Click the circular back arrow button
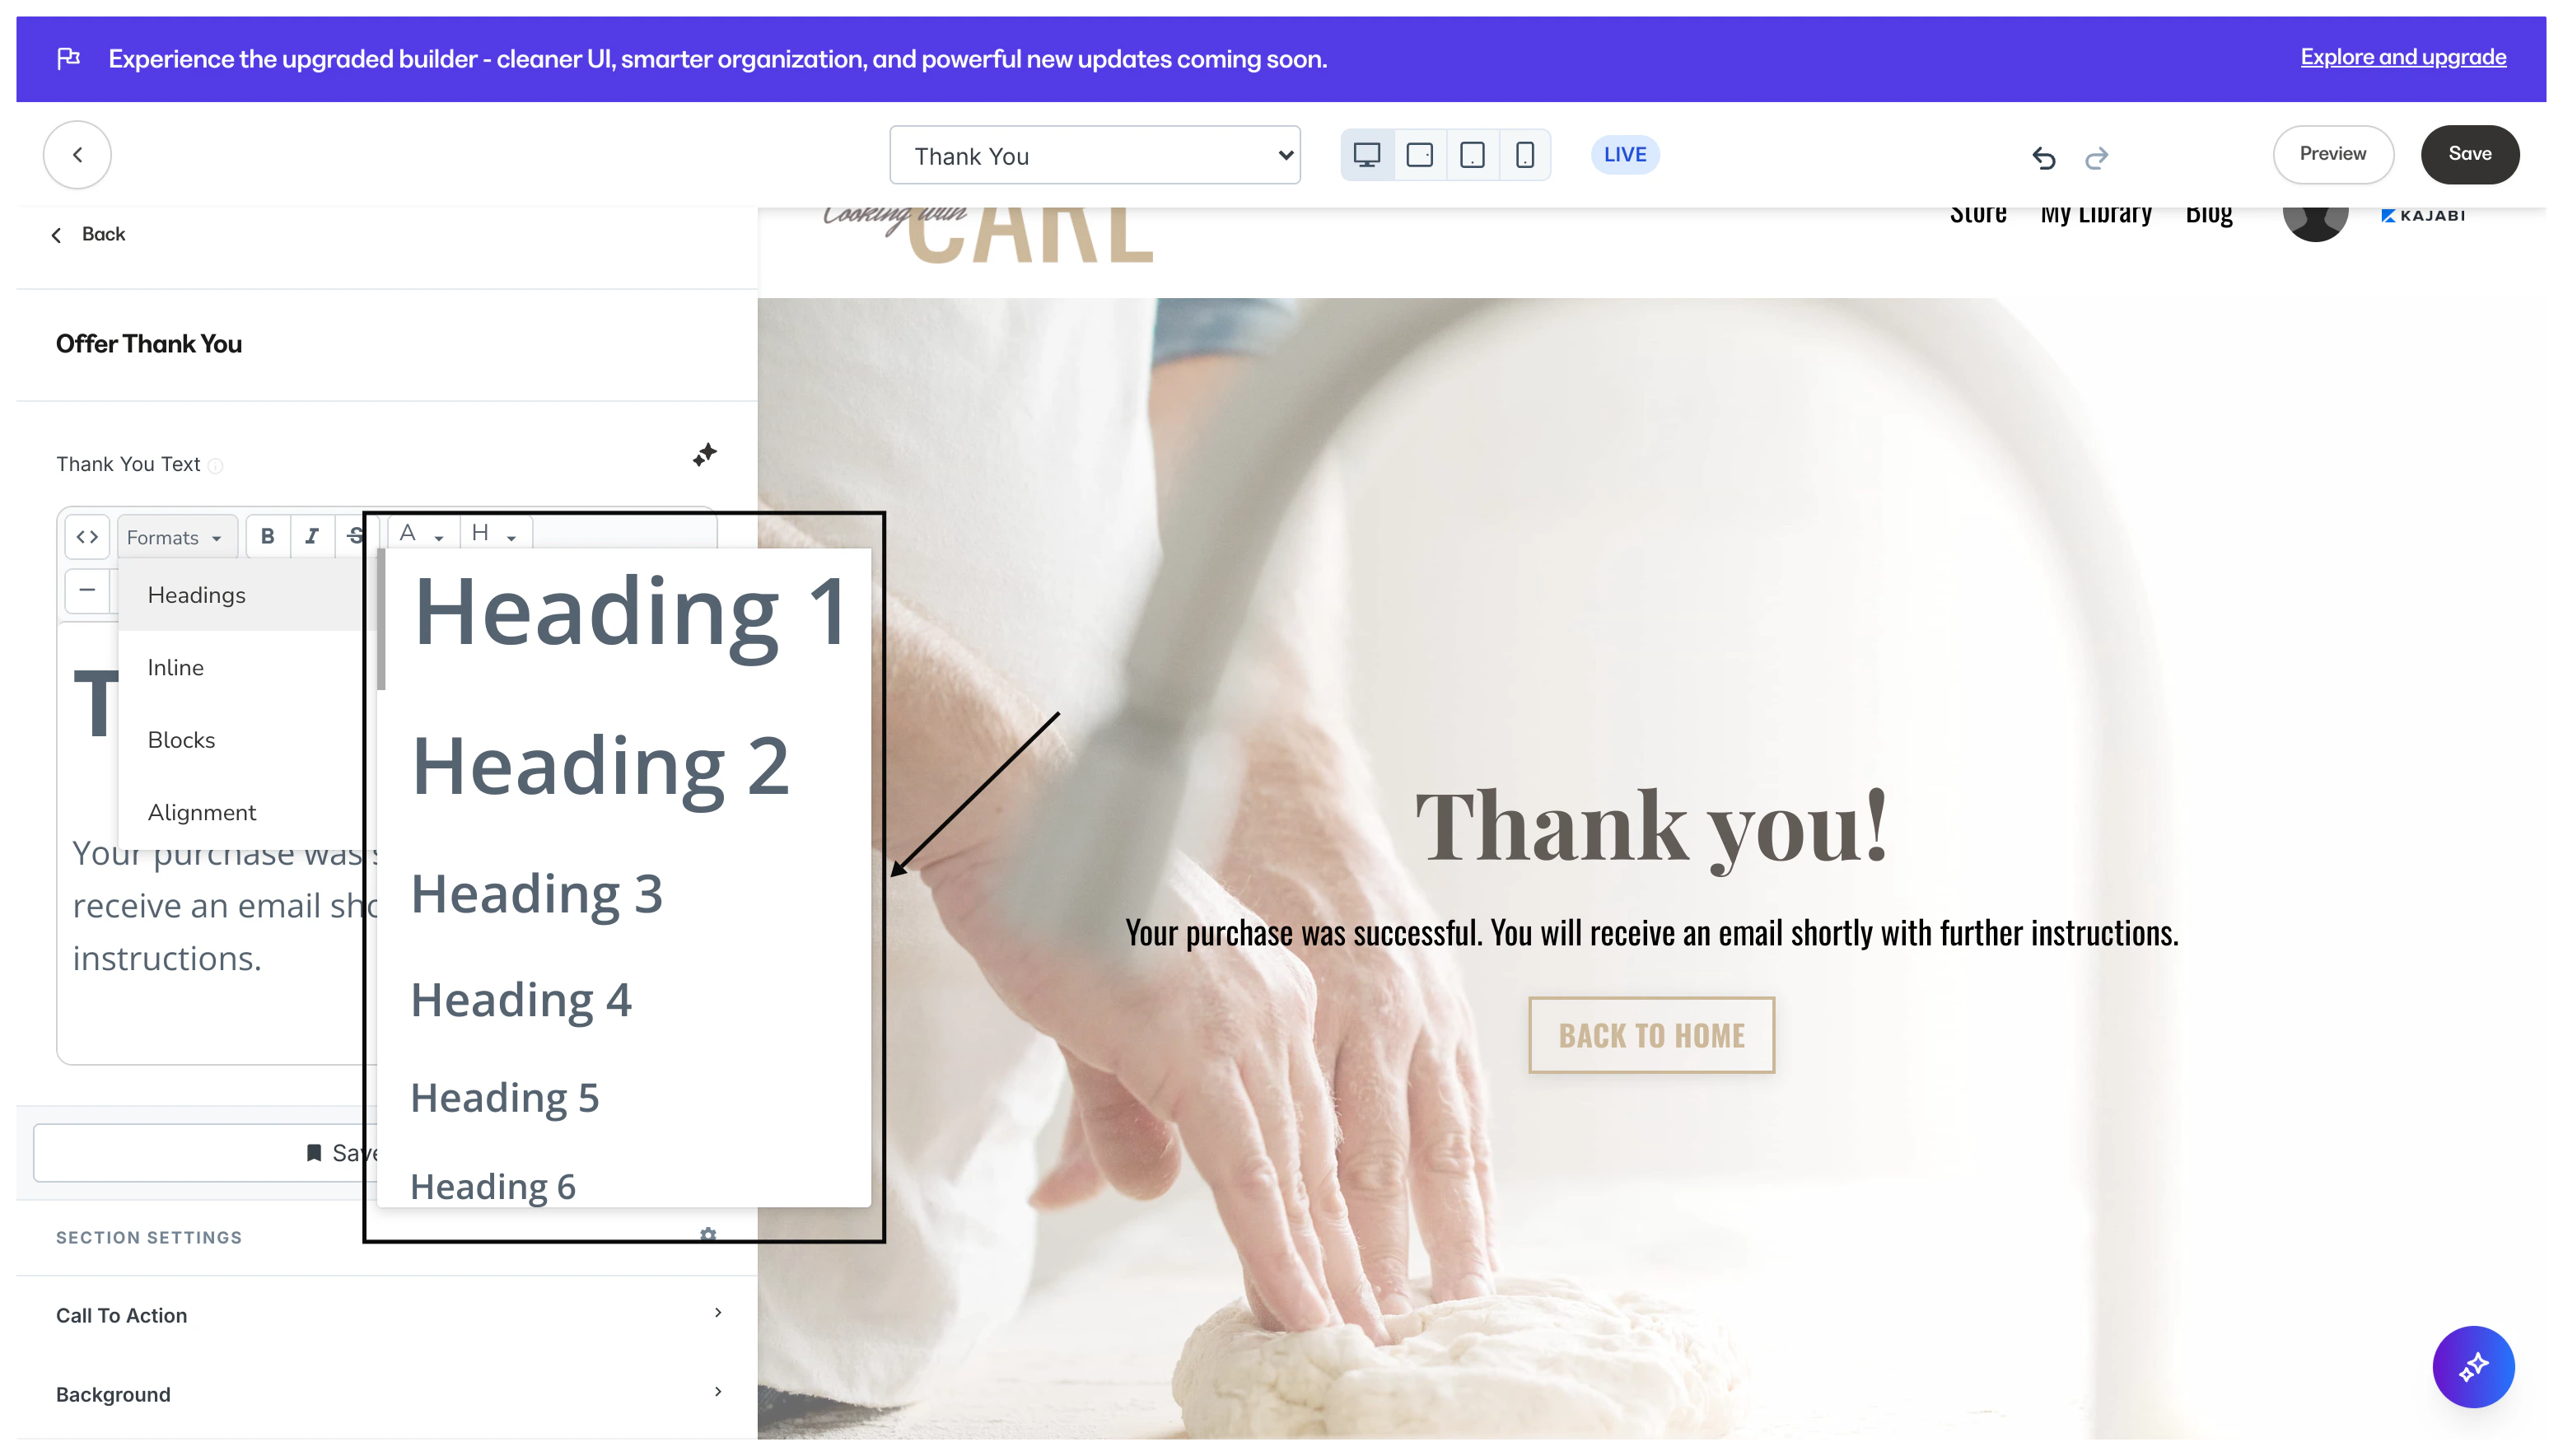 (x=77, y=155)
